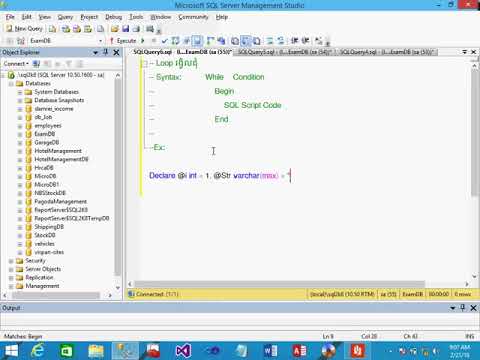Viewport: 480px width, 360px height.
Task: Open the Query menu
Action: (x=65, y=17)
